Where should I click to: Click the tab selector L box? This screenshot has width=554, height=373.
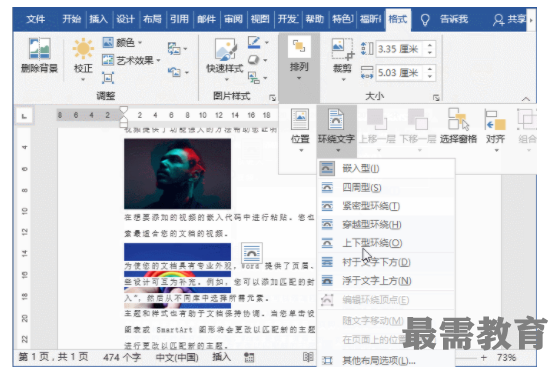(x=24, y=116)
